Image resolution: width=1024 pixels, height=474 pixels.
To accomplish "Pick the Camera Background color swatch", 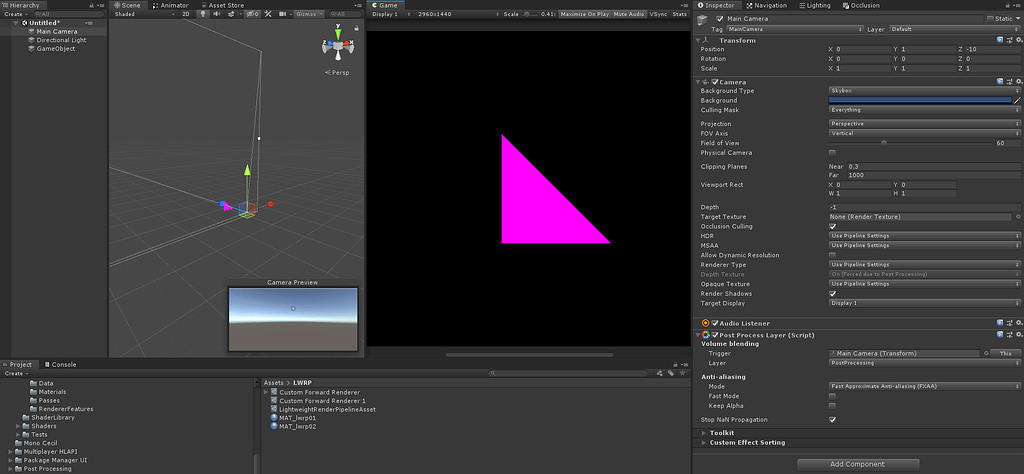I will [x=920, y=100].
